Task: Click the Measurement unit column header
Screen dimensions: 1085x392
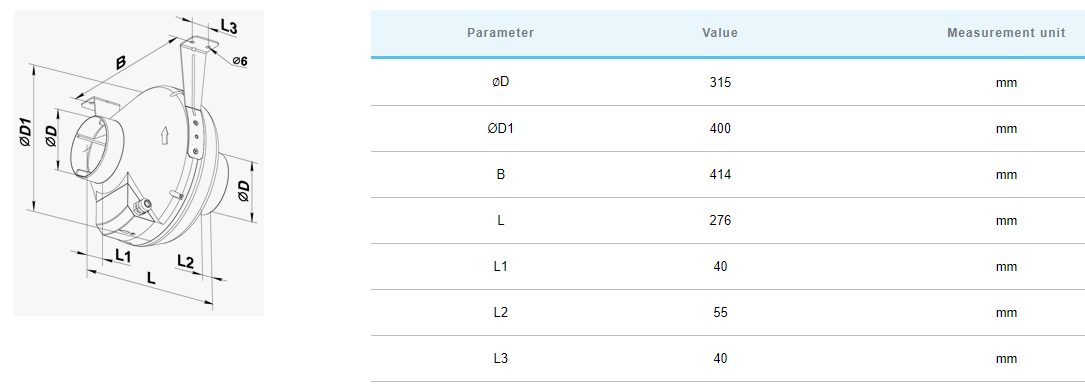Action: tap(1006, 32)
